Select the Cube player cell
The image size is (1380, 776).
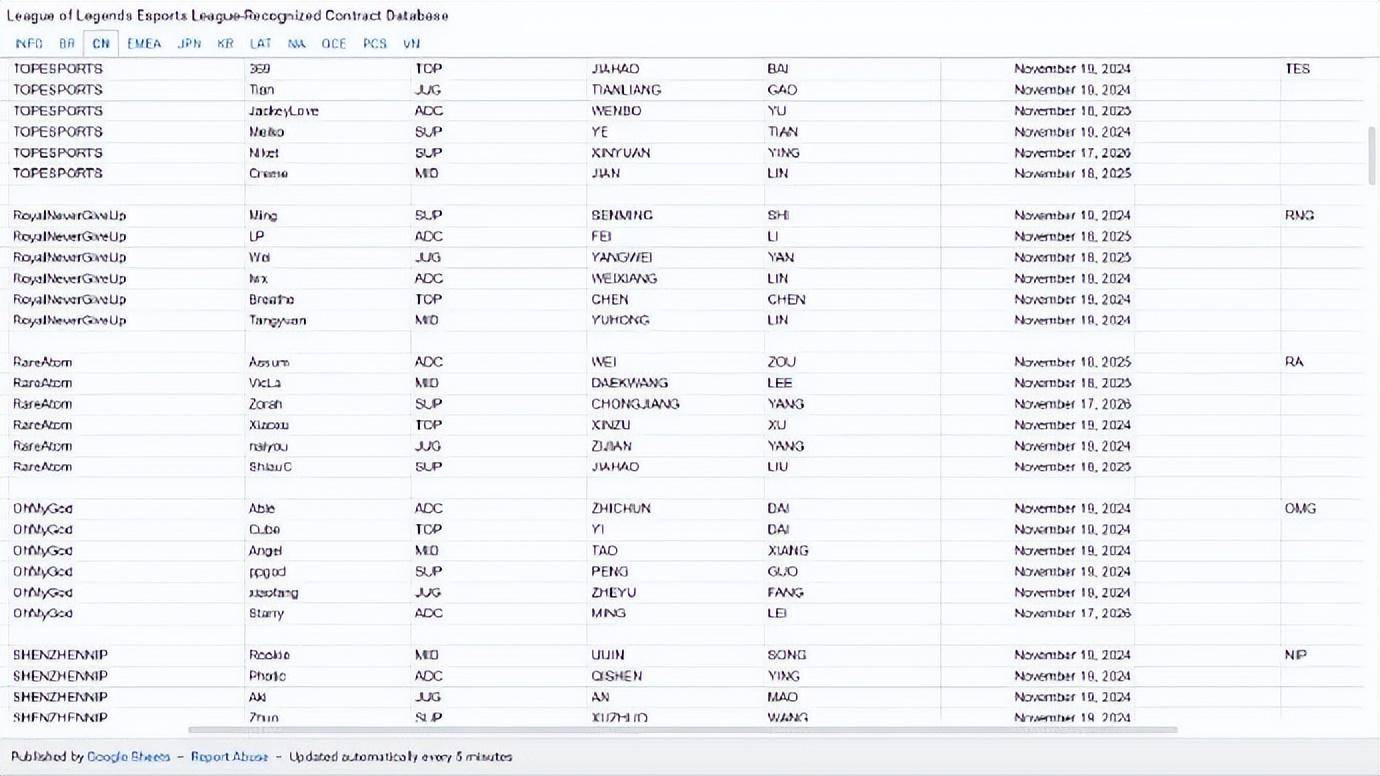point(264,529)
